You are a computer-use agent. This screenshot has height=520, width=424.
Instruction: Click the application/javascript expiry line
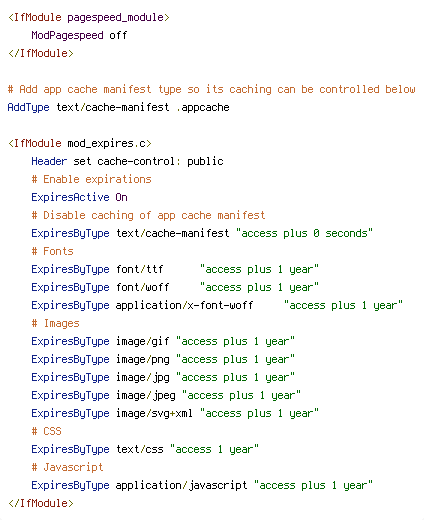pos(202,485)
